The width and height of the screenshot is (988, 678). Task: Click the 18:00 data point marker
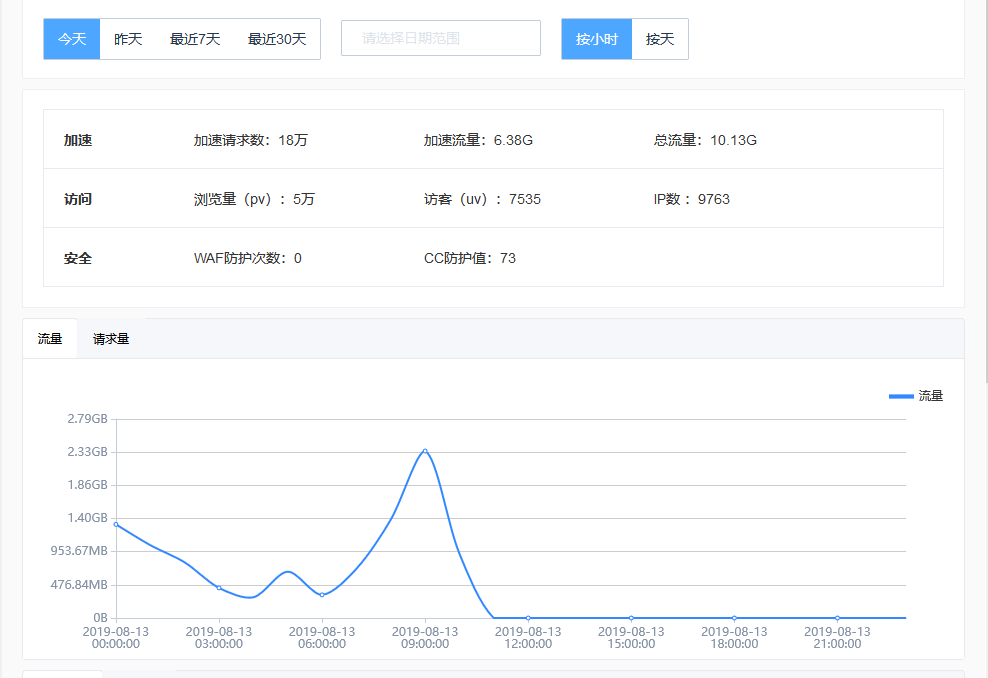[x=734, y=618]
